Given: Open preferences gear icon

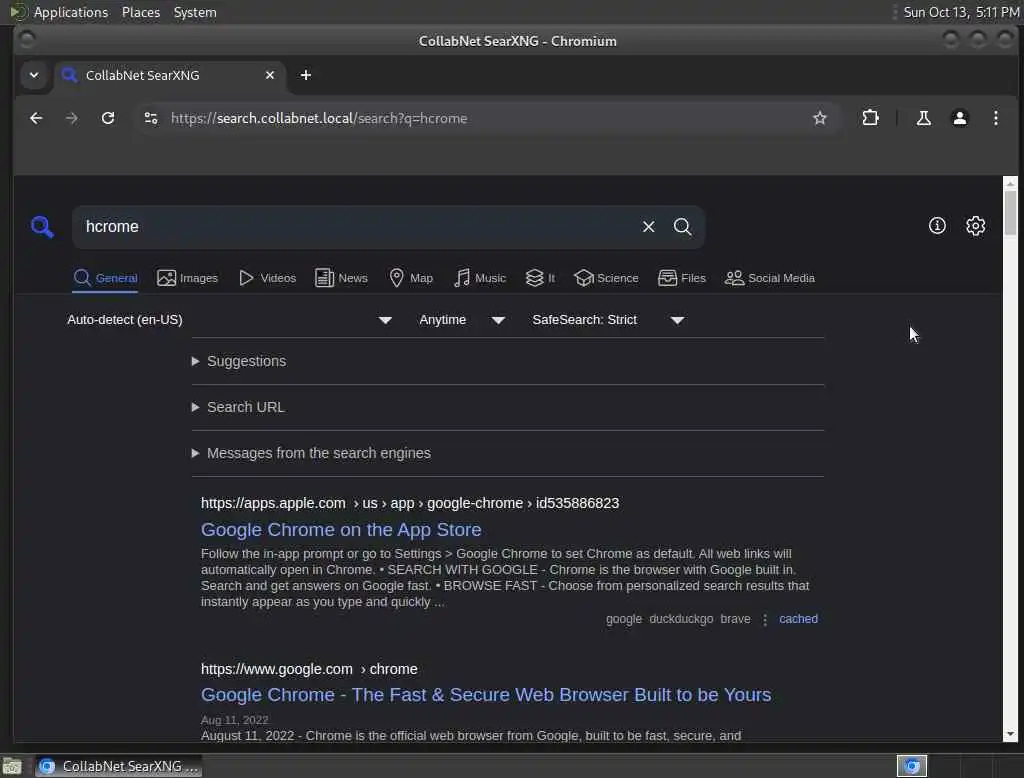Looking at the screenshot, I should click(975, 226).
